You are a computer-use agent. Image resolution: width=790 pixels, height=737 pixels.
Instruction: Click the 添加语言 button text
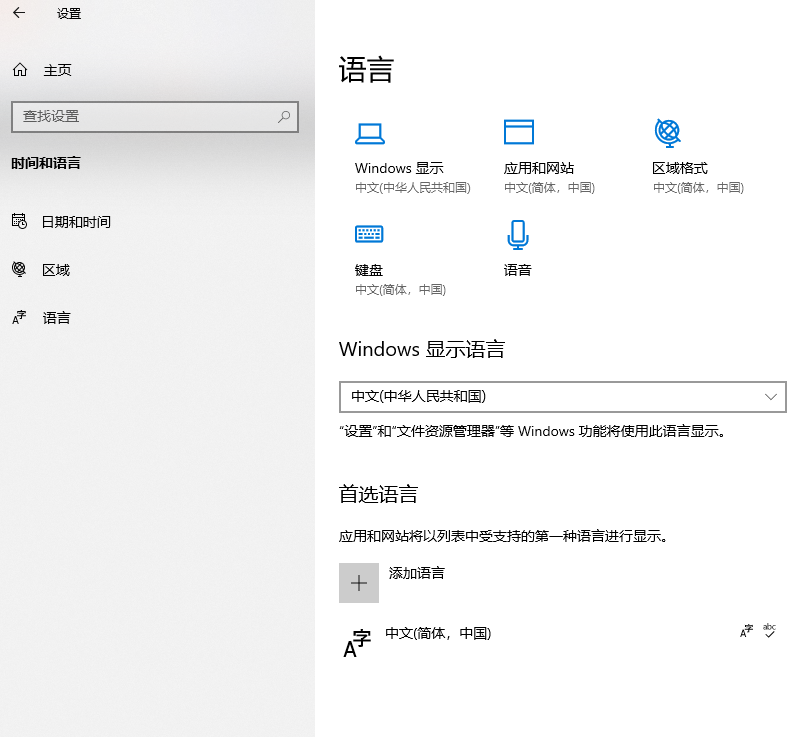point(417,573)
